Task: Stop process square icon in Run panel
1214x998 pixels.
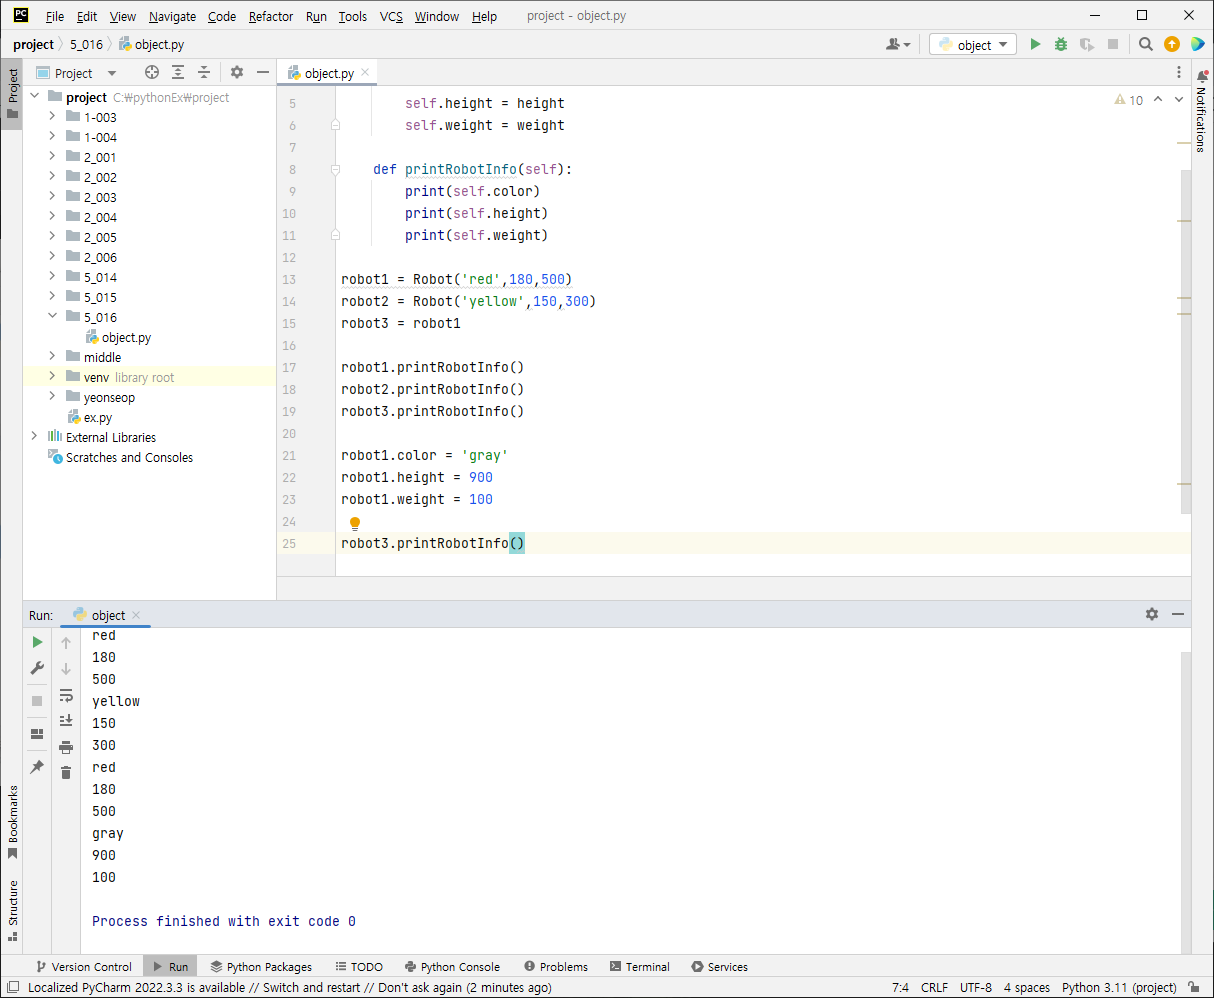Action: pyautogui.click(x=37, y=701)
